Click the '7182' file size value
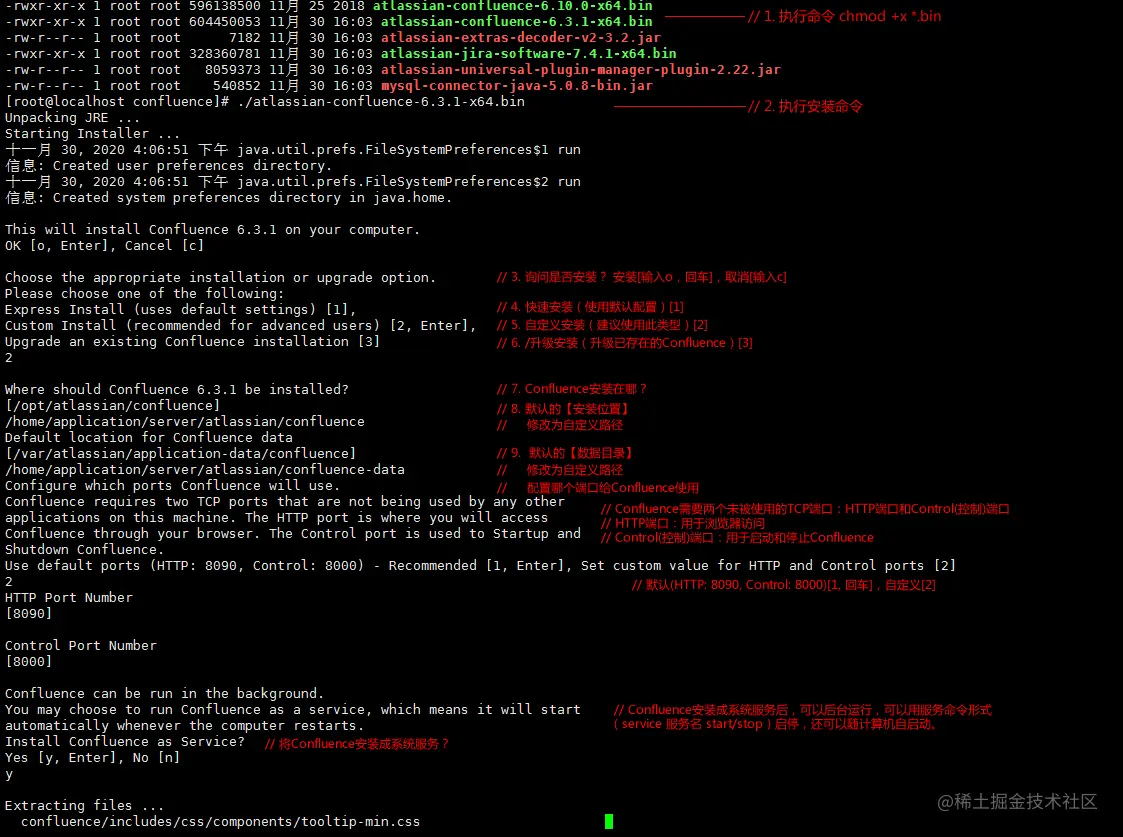Viewport: 1123px width, 837px height. (245, 37)
